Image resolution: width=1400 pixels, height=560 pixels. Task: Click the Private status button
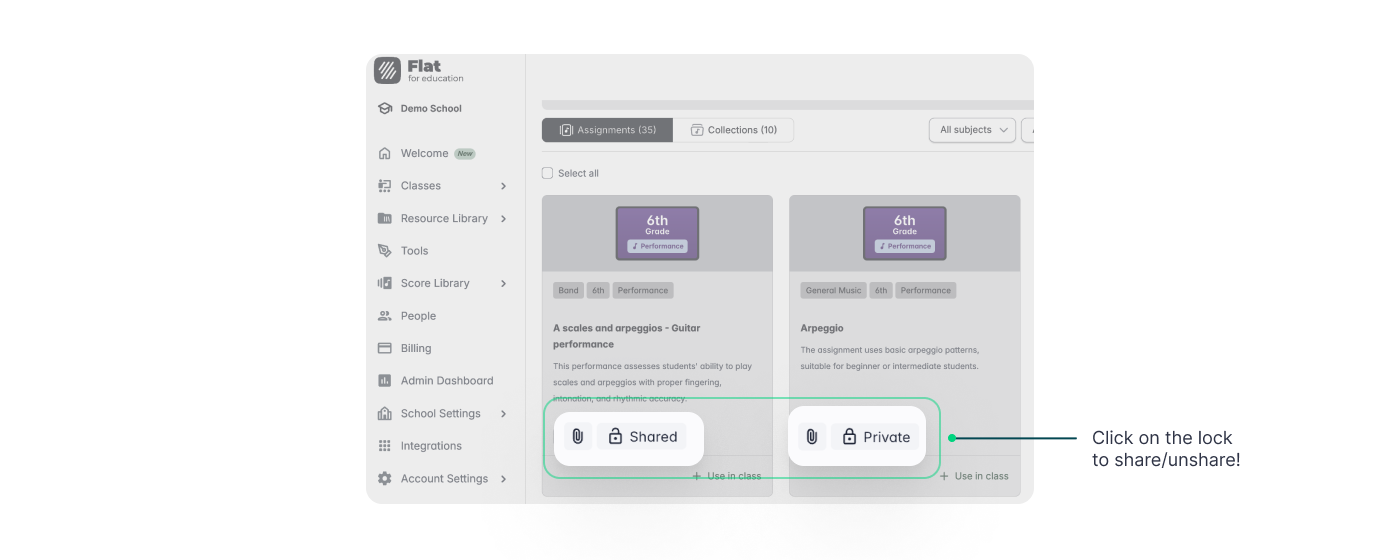(875, 437)
